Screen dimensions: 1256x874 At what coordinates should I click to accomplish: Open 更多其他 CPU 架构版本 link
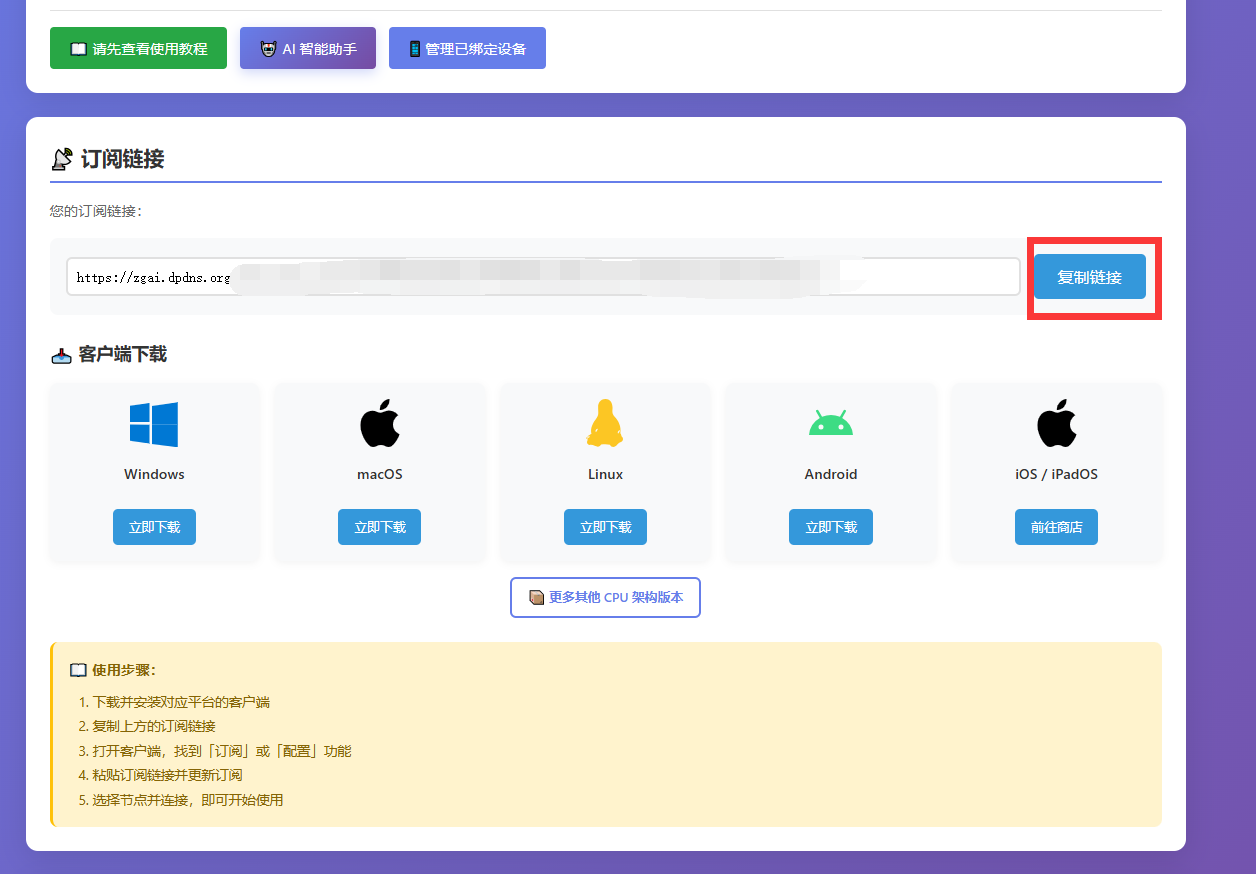tap(605, 597)
